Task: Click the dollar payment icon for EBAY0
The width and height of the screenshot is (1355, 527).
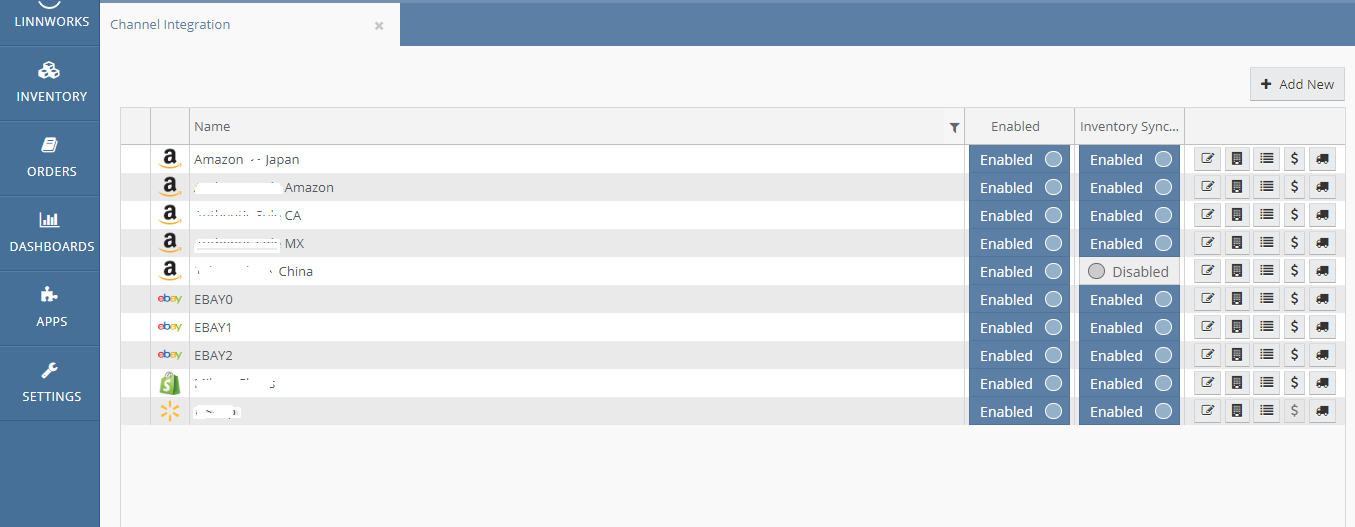Action: (1294, 298)
